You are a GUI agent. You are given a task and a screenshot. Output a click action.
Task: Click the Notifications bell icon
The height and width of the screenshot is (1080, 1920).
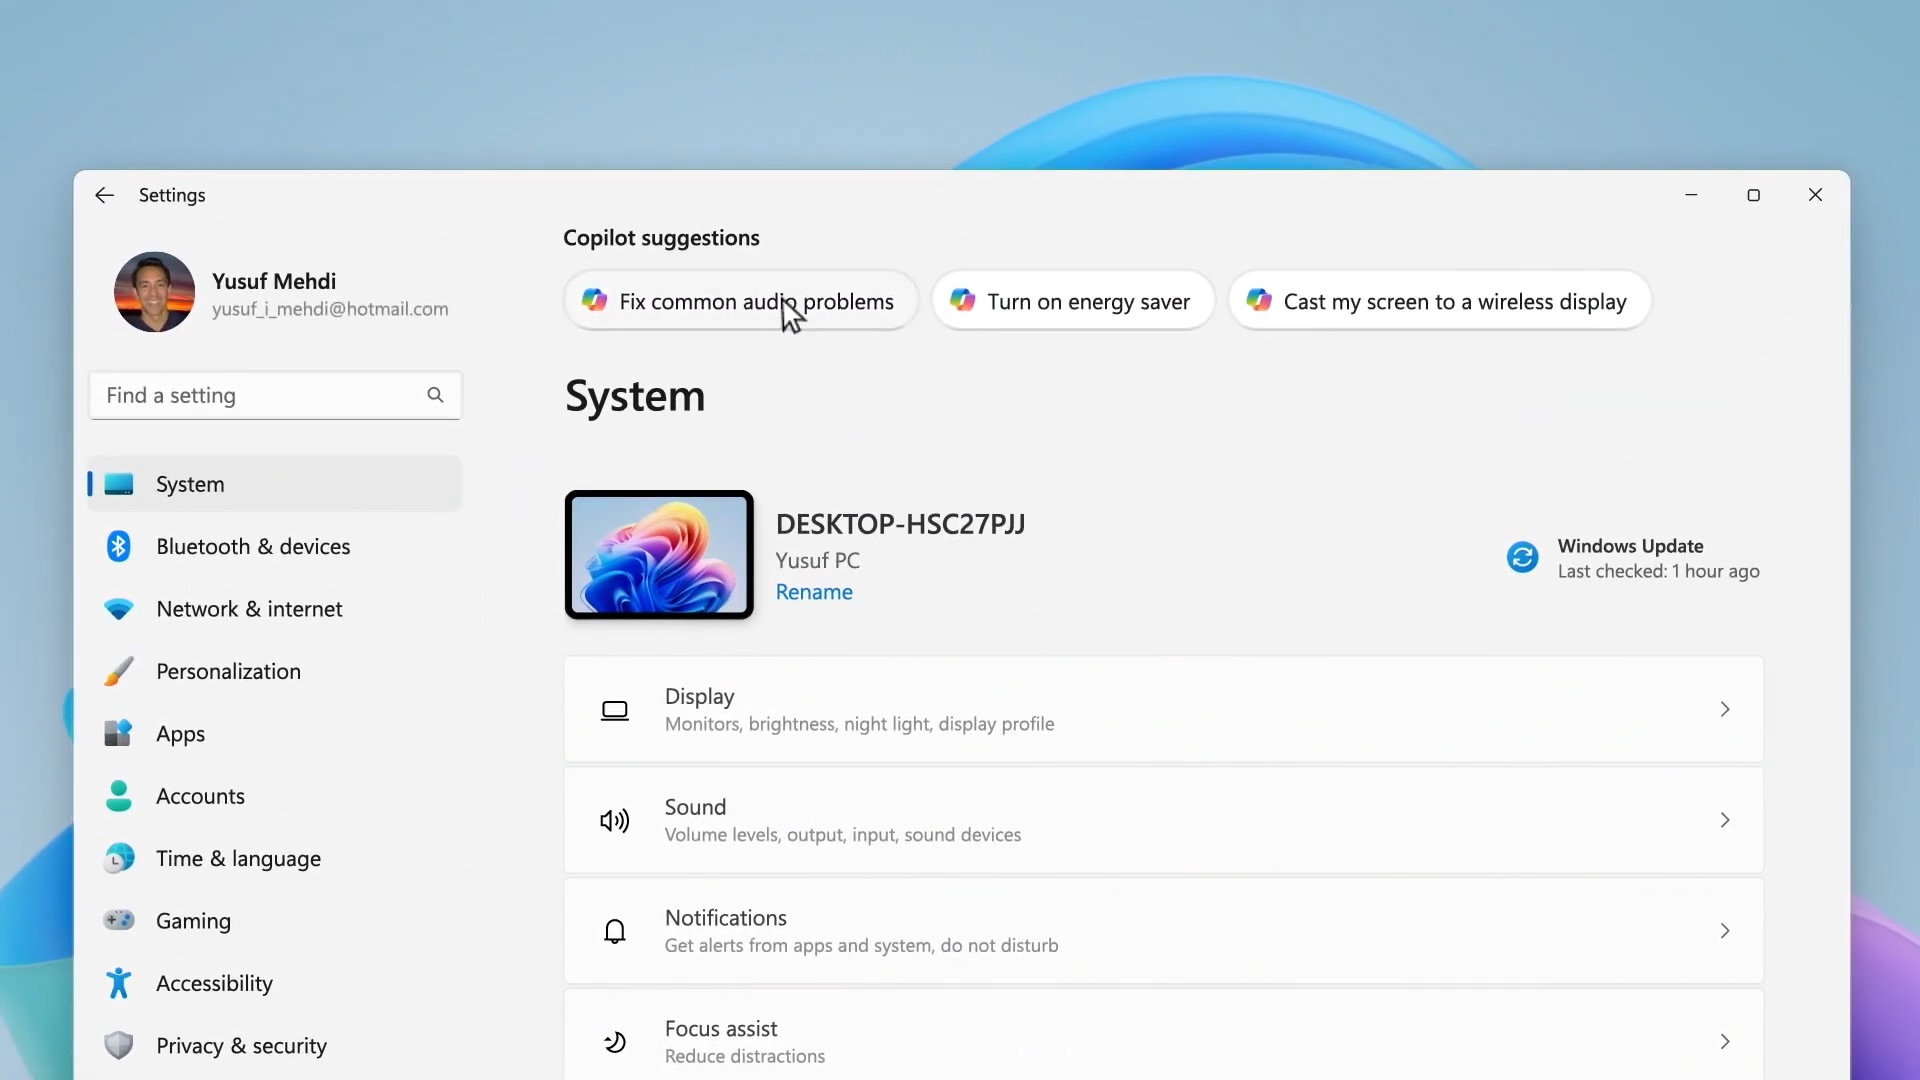tap(615, 931)
